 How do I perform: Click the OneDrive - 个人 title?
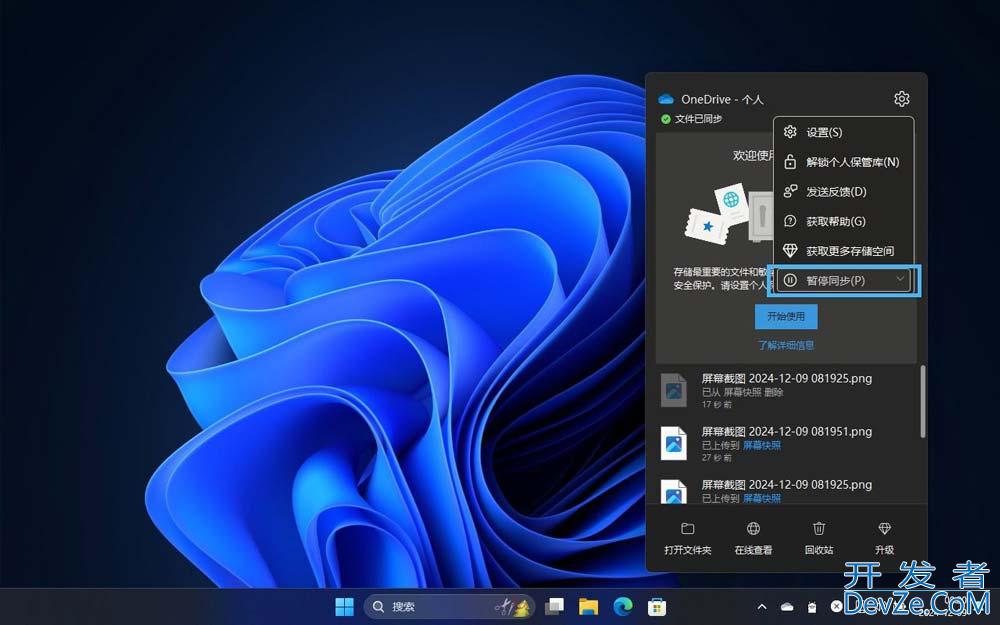[x=722, y=99]
